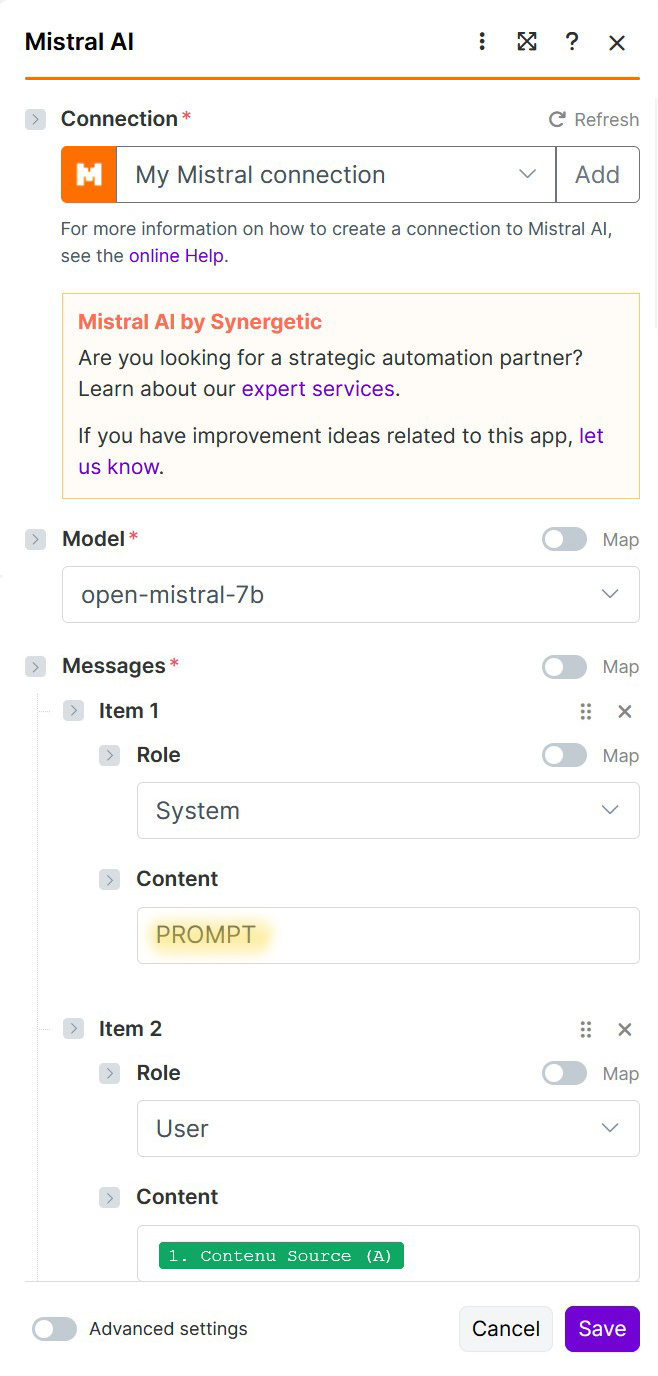The image size is (658, 1376).
Task: Expand the module settings to full screen
Action: click(x=527, y=42)
